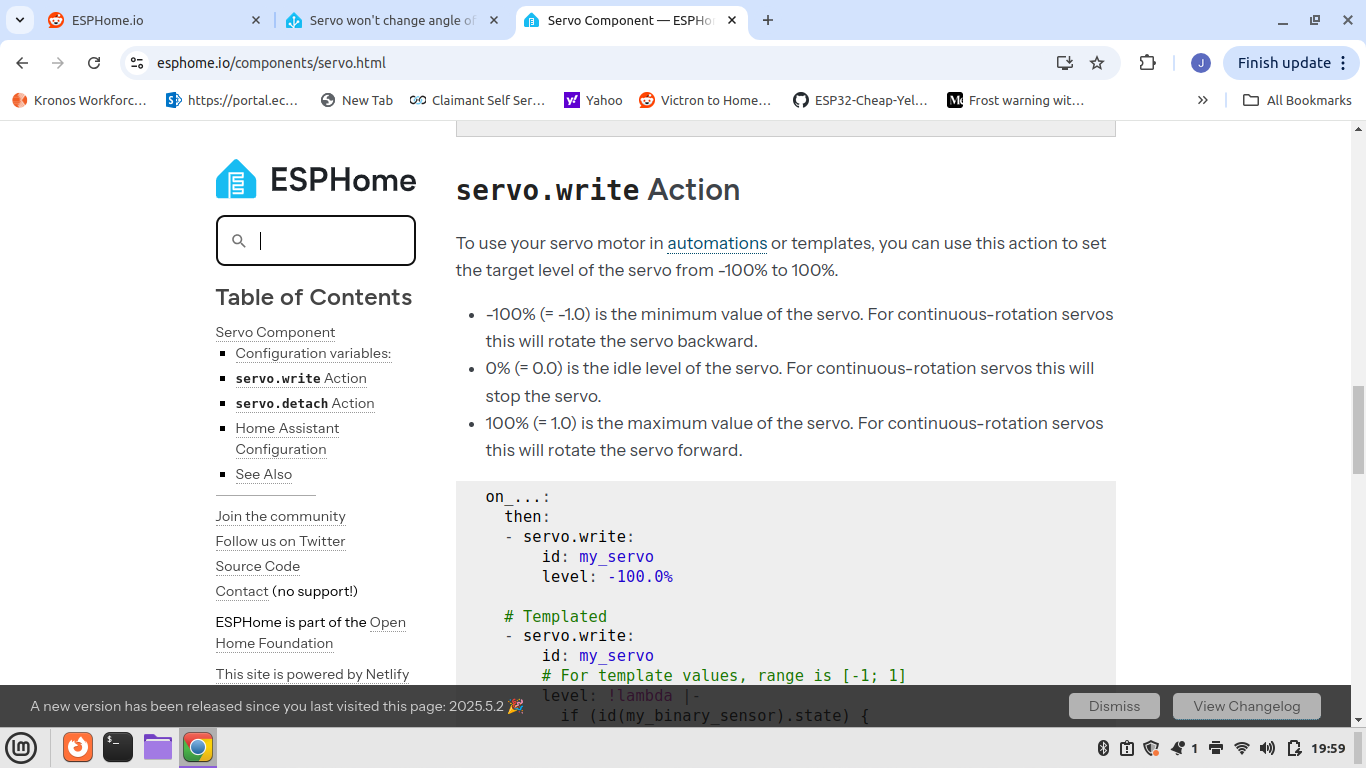Click the browser back arrow
The image size is (1366, 768).
tap(22, 63)
